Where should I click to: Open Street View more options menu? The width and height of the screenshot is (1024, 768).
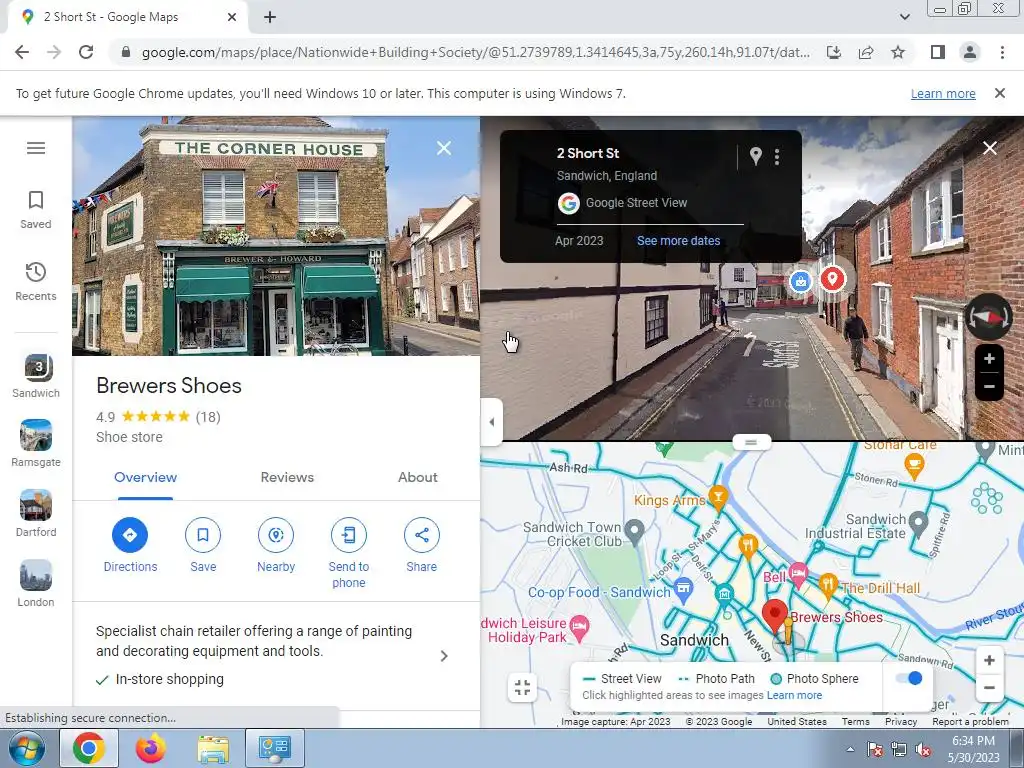[x=777, y=157]
